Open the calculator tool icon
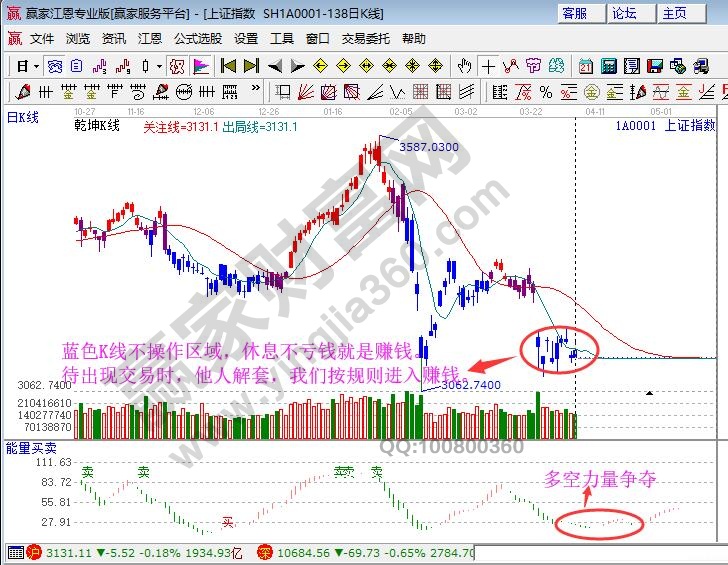The height and width of the screenshot is (565, 728). tap(607, 66)
